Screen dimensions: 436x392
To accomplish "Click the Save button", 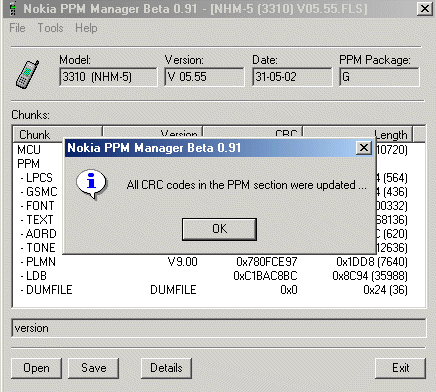I will point(94,368).
